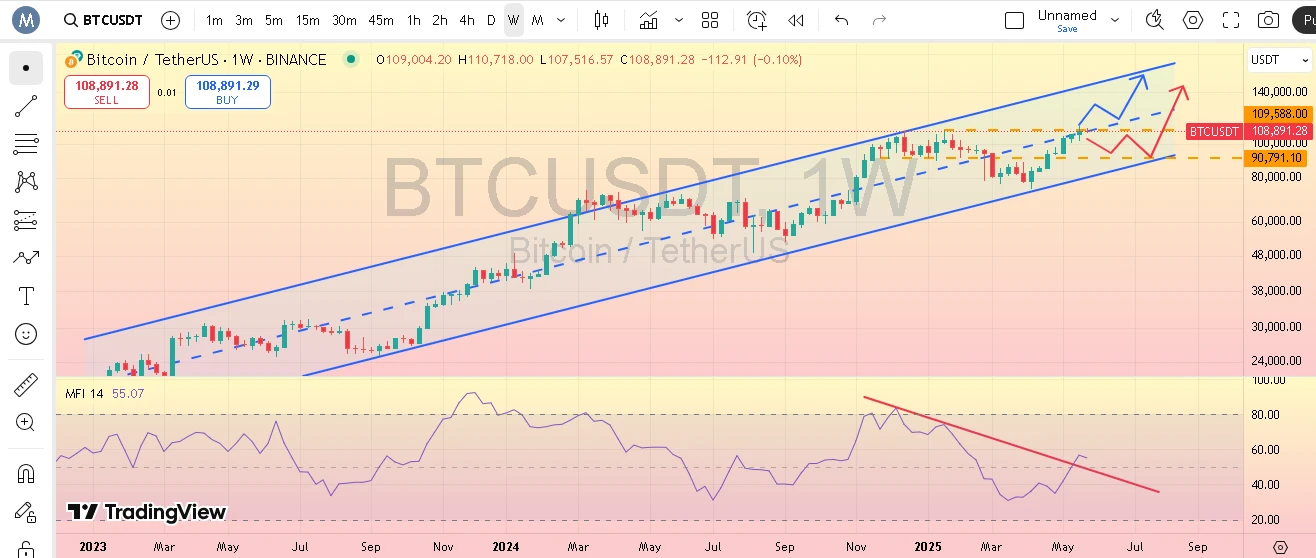Click the TradingView logo
Image resolution: width=1316 pixels, height=558 pixels.
[147, 512]
